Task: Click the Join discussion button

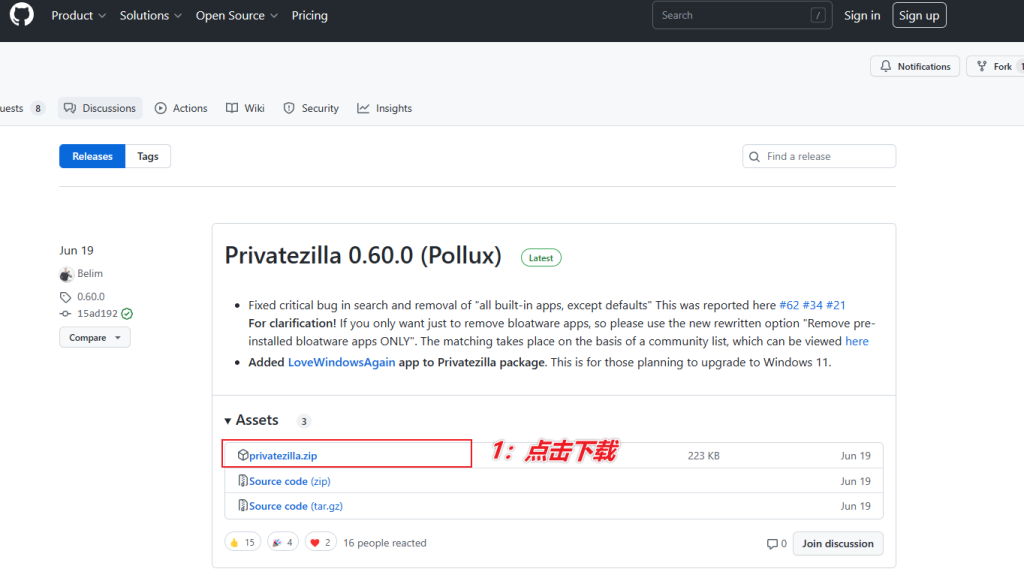Action: (838, 544)
